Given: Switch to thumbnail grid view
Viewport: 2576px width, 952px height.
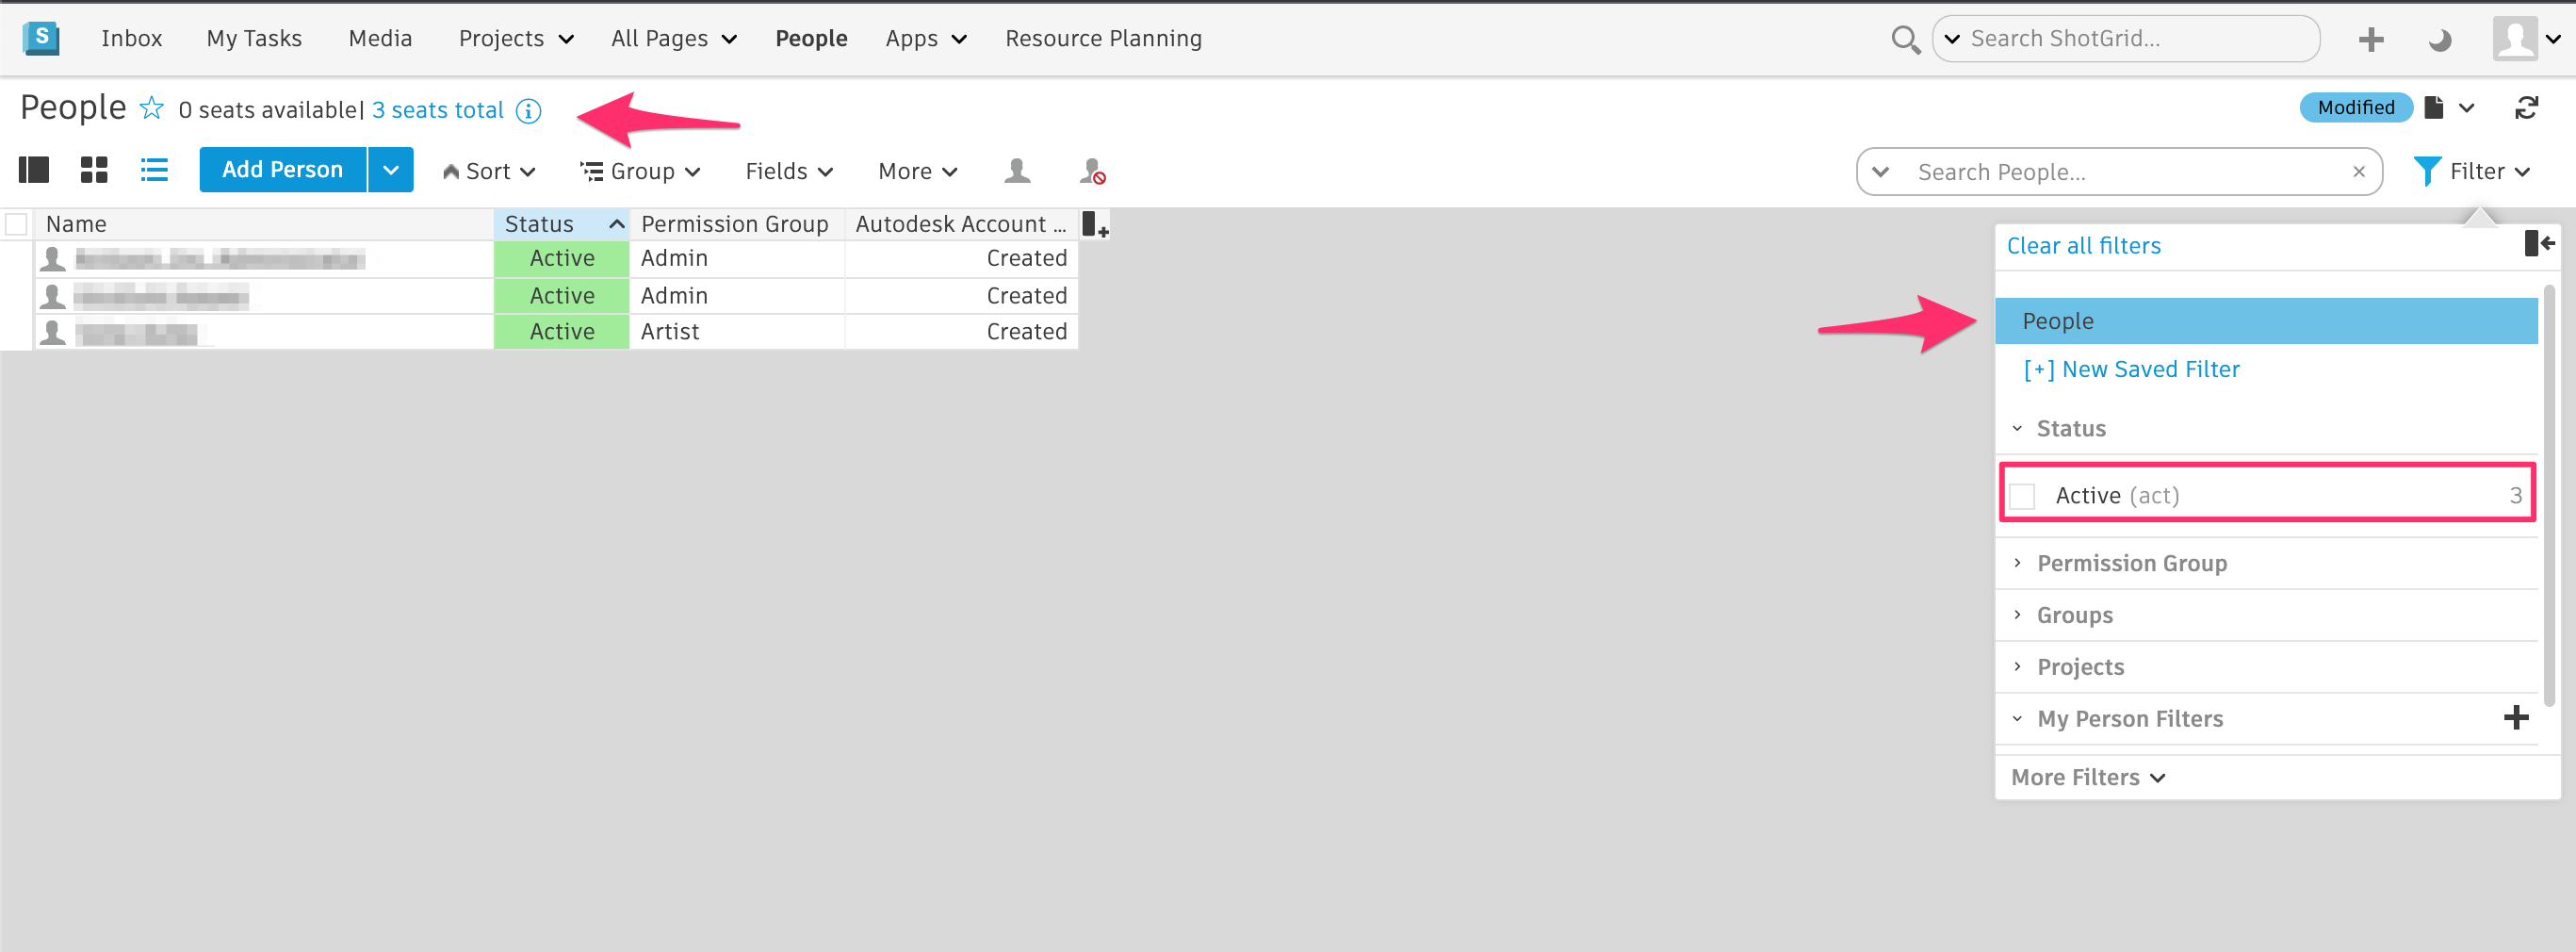Looking at the screenshot, I should click(93, 170).
